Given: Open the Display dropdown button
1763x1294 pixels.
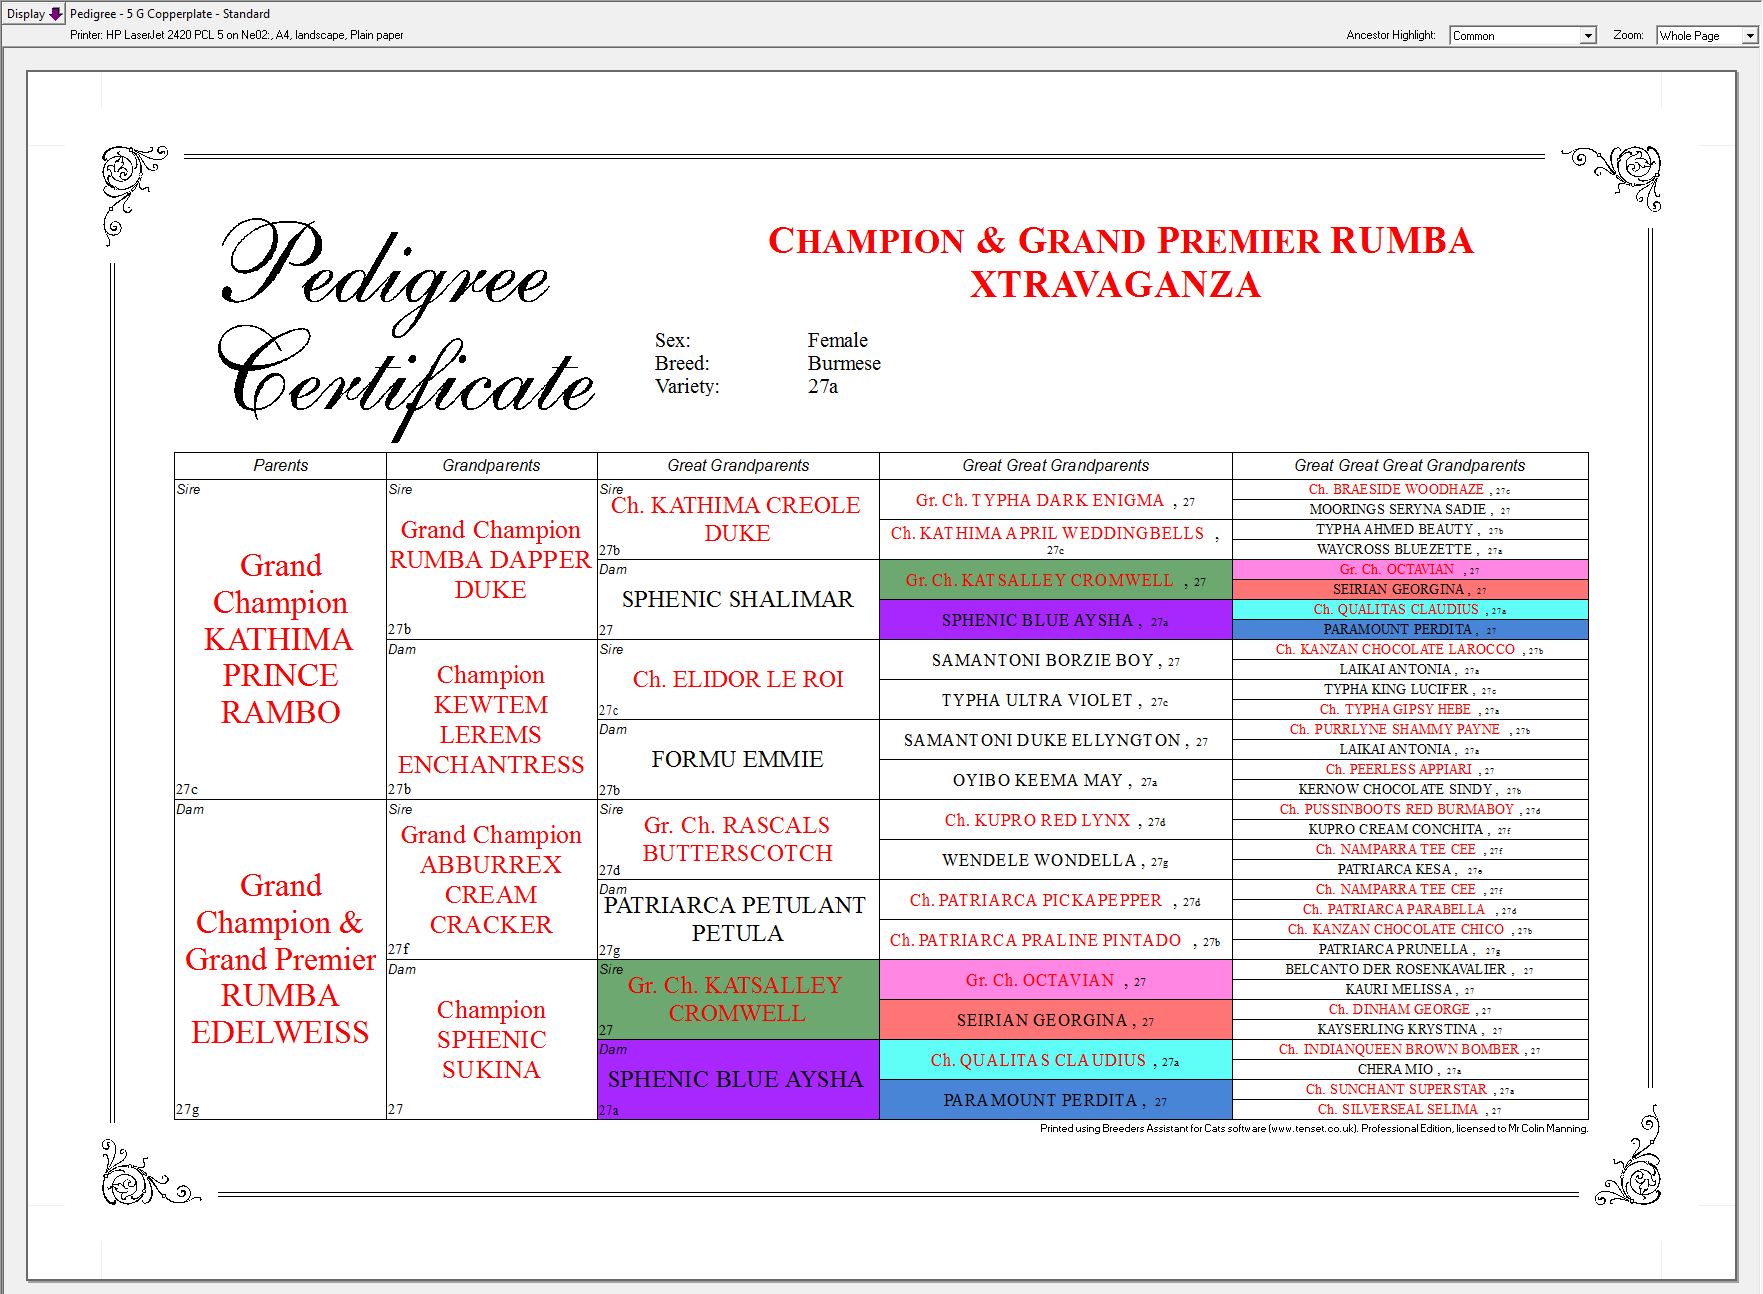Looking at the screenshot, I should point(34,13).
